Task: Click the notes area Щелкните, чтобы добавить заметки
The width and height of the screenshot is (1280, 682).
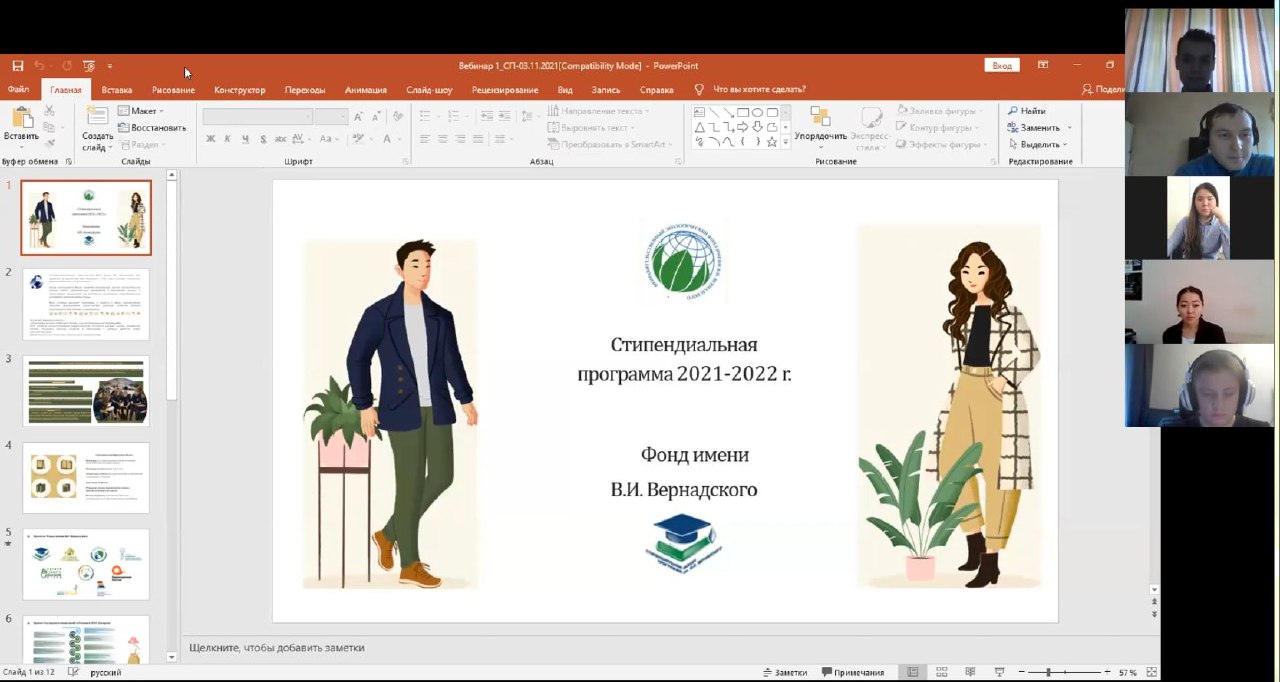Action: pos(277,648)
